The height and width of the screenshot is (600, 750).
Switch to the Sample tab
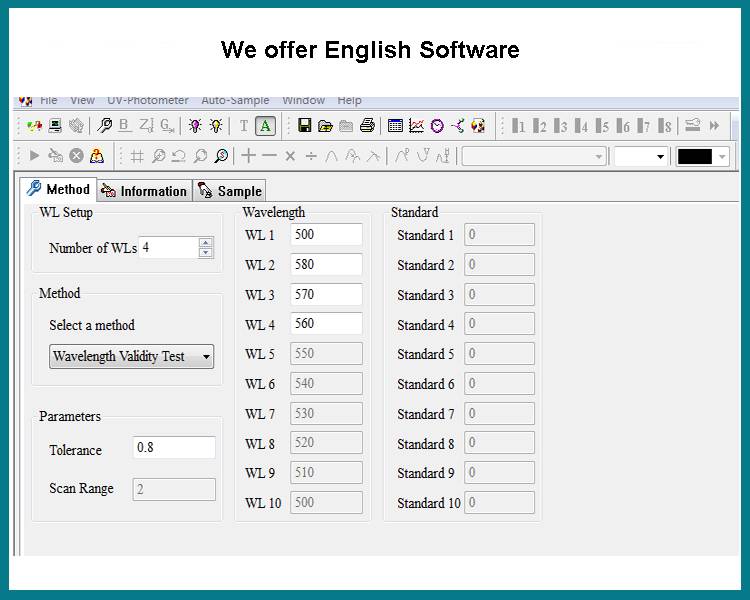[230, 191]
